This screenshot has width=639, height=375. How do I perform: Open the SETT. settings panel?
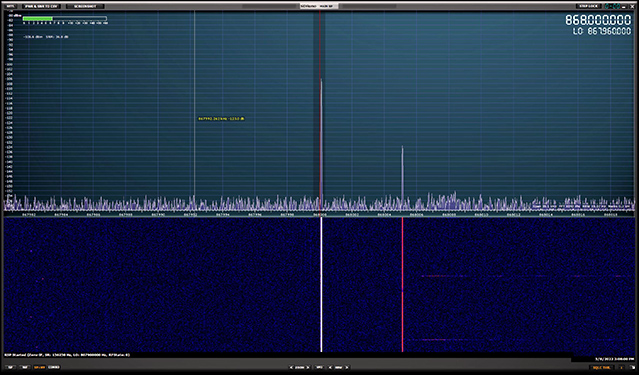coord(10,6)
